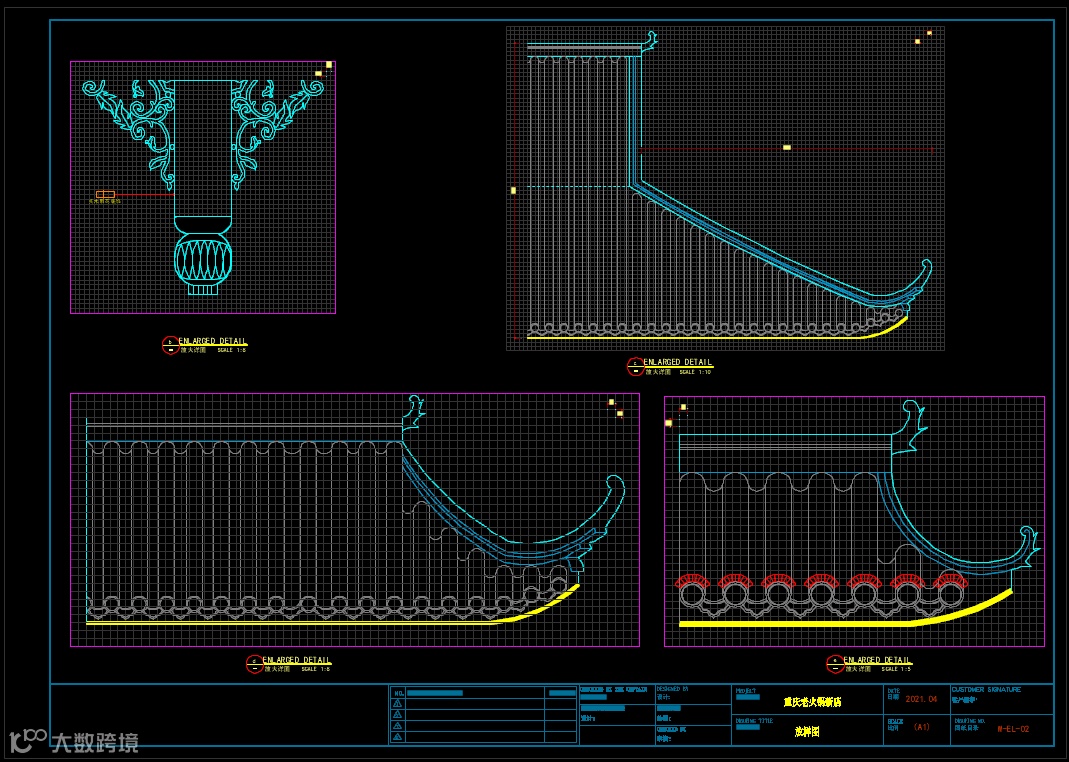Image resolution: width=1069 pixels, height=762 pixels.
Task: Click yellow marker on the red horizontal line
Action: point(787,147)
